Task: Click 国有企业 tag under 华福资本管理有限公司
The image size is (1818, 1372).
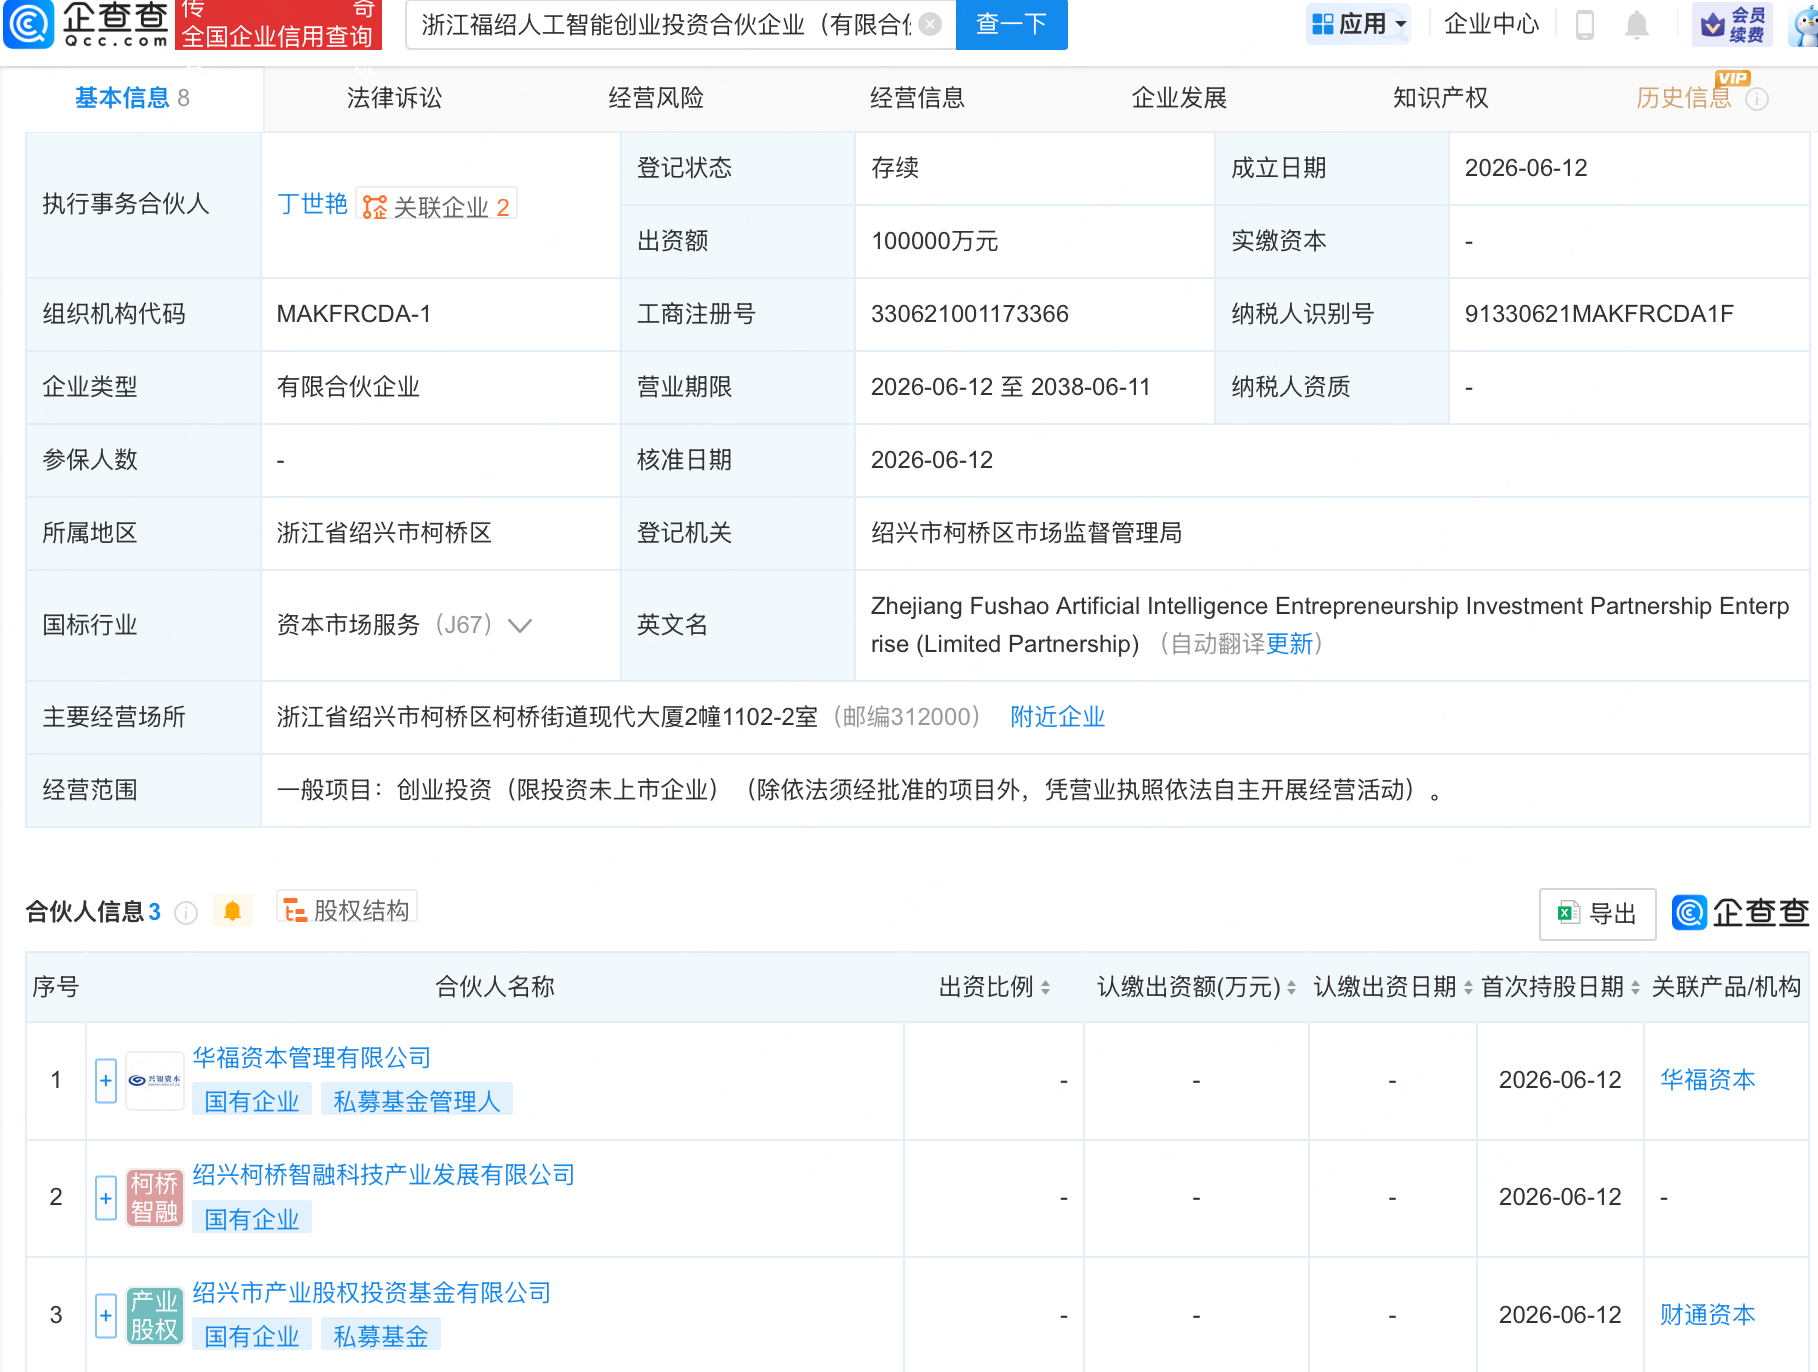Action: (252, 1101)
